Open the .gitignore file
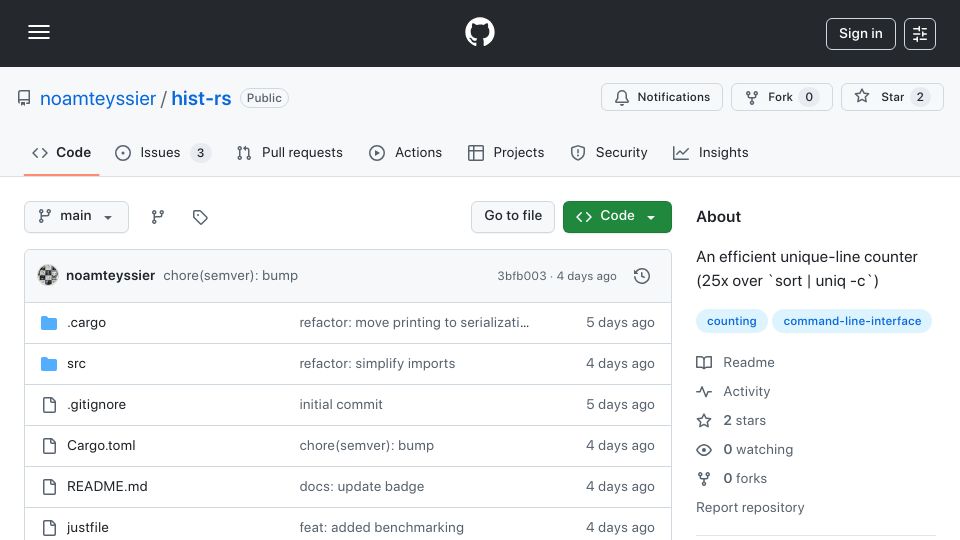The height and width of the screenshot is (540, 960). point(96,405)
